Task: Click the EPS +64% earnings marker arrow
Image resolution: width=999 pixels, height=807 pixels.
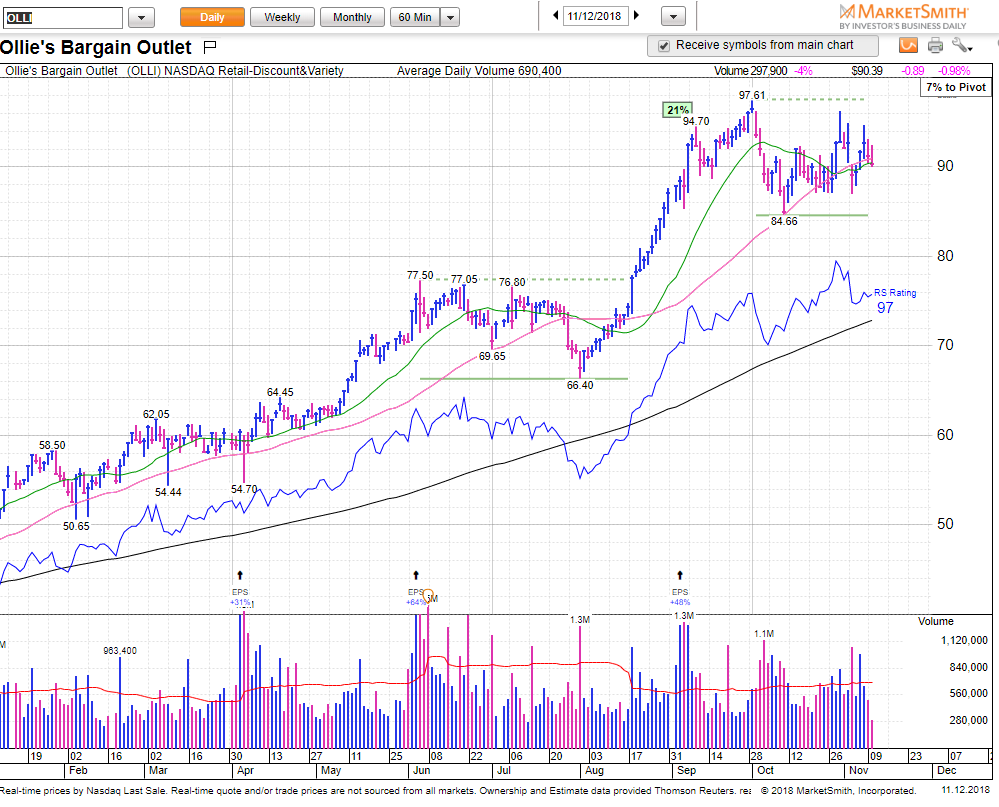Action: [416, 576]
